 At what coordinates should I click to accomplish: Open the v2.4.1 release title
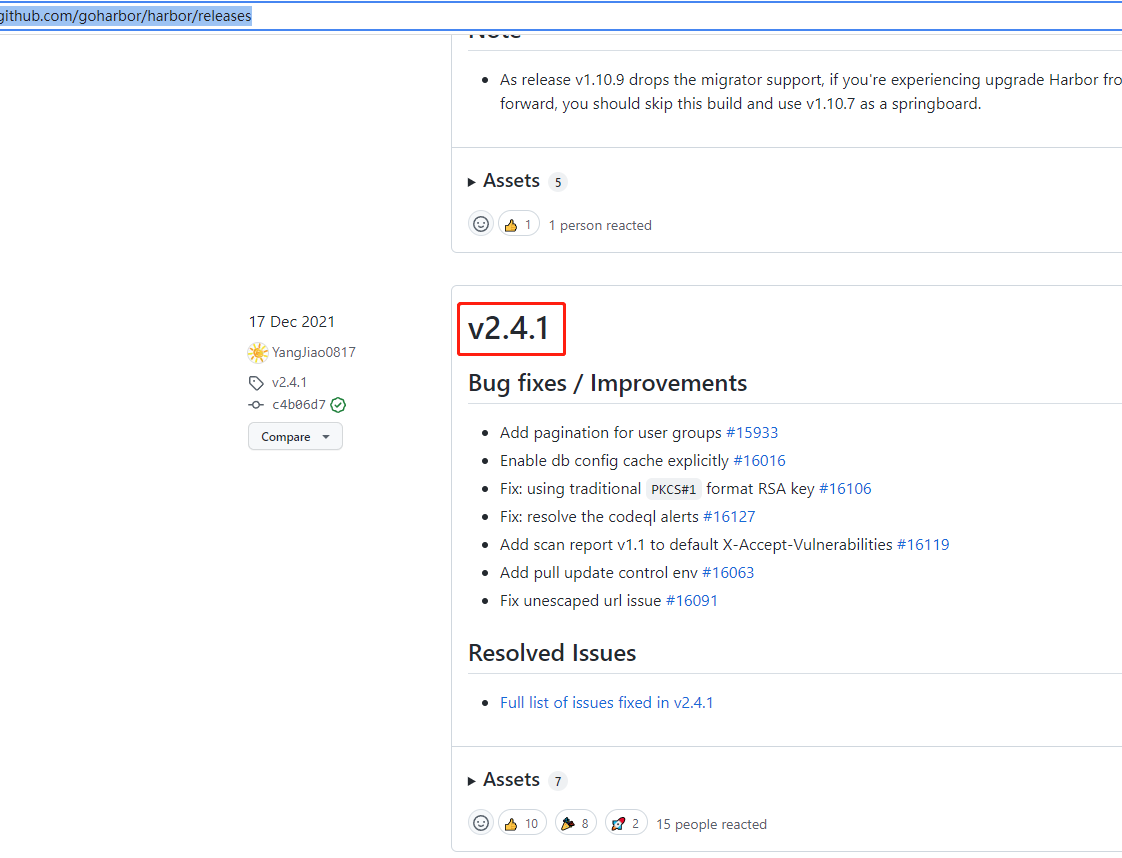coord(509,328)
